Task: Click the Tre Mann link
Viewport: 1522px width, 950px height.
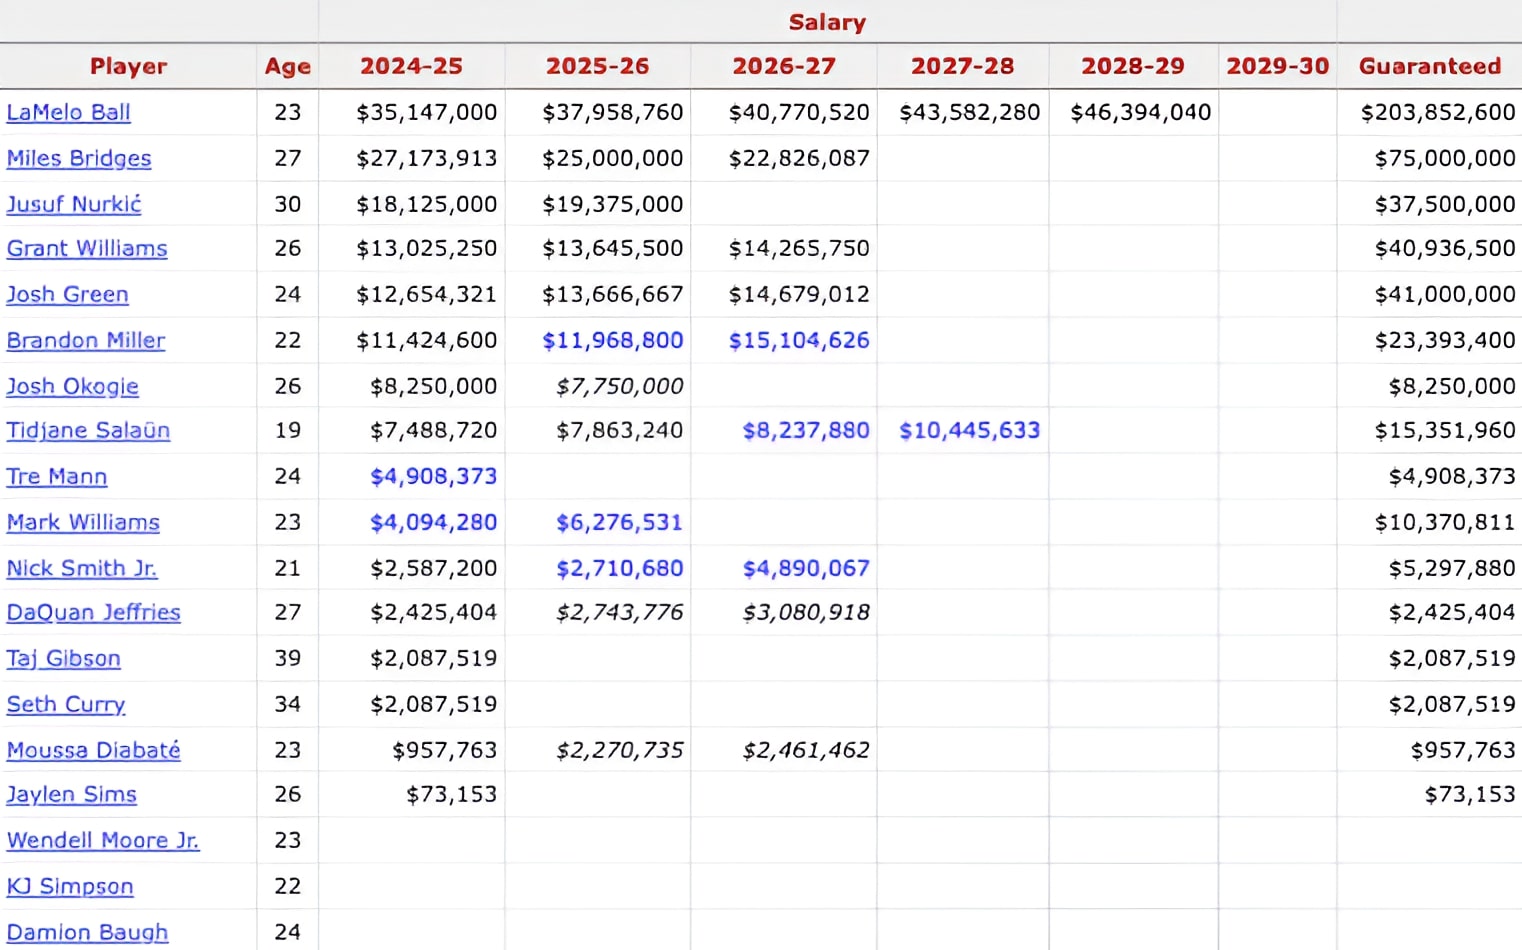Action: pos(57,476)
